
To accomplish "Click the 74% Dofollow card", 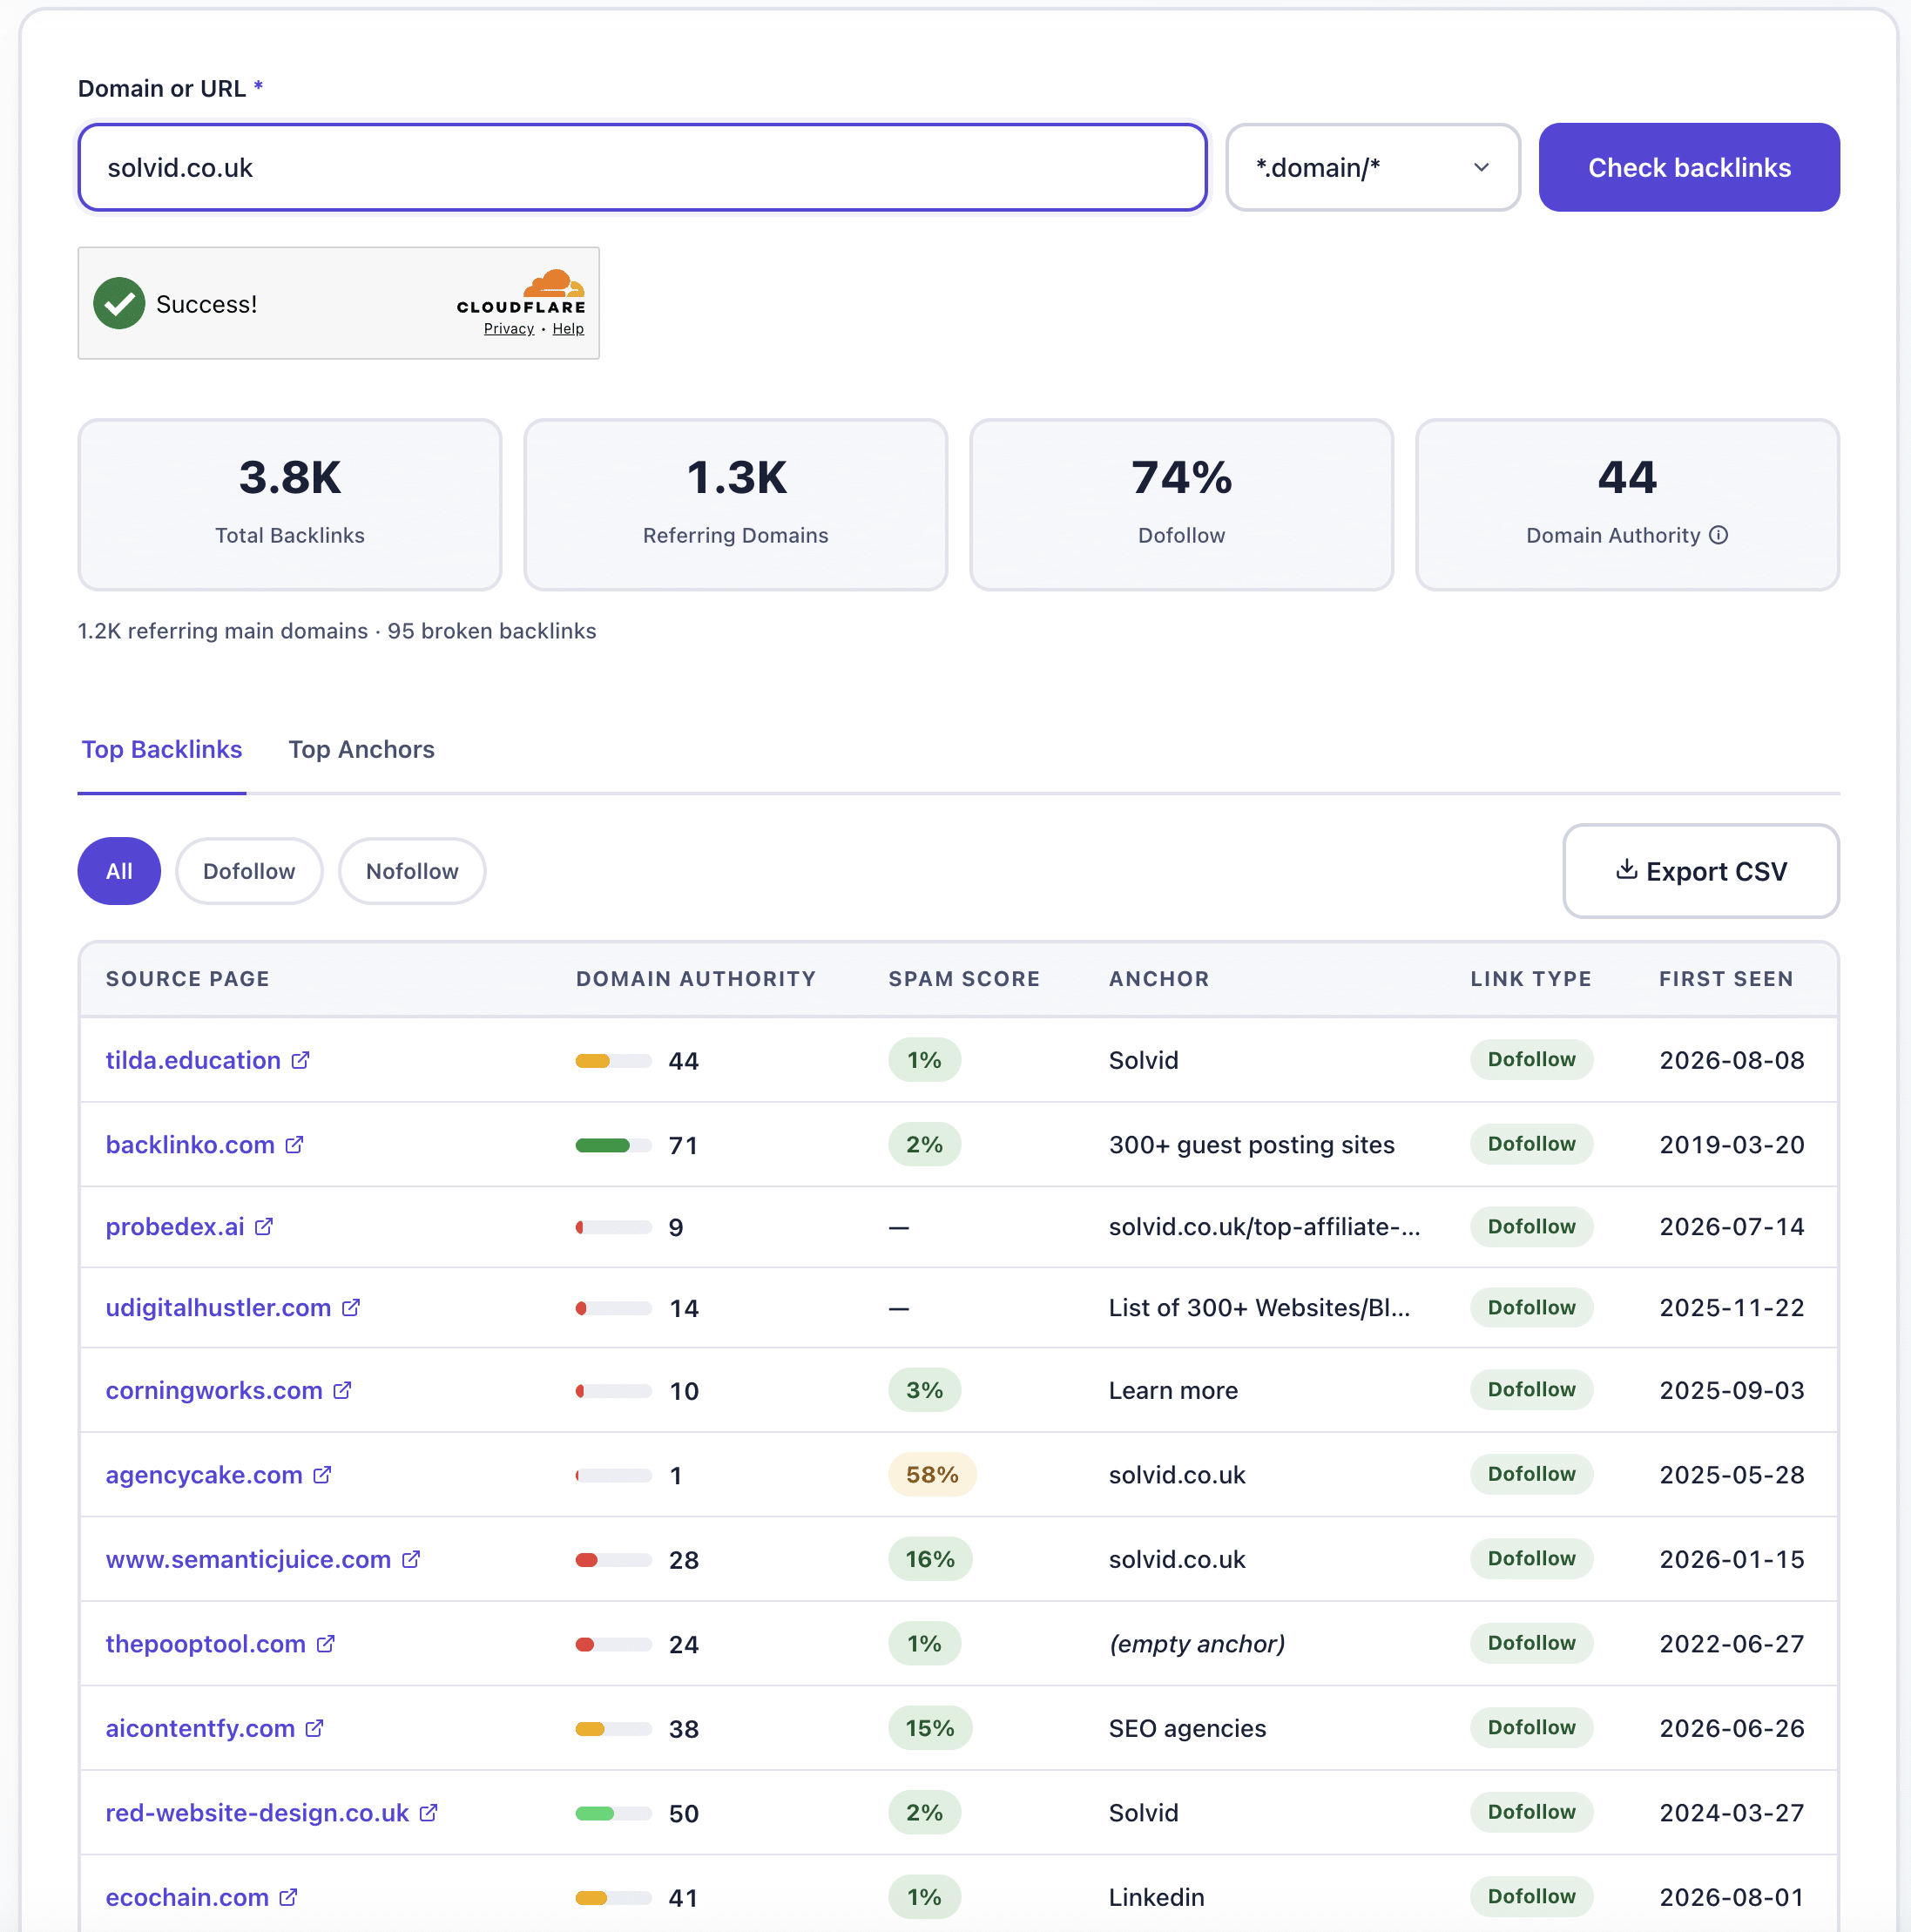I will tap(1181, 505).
